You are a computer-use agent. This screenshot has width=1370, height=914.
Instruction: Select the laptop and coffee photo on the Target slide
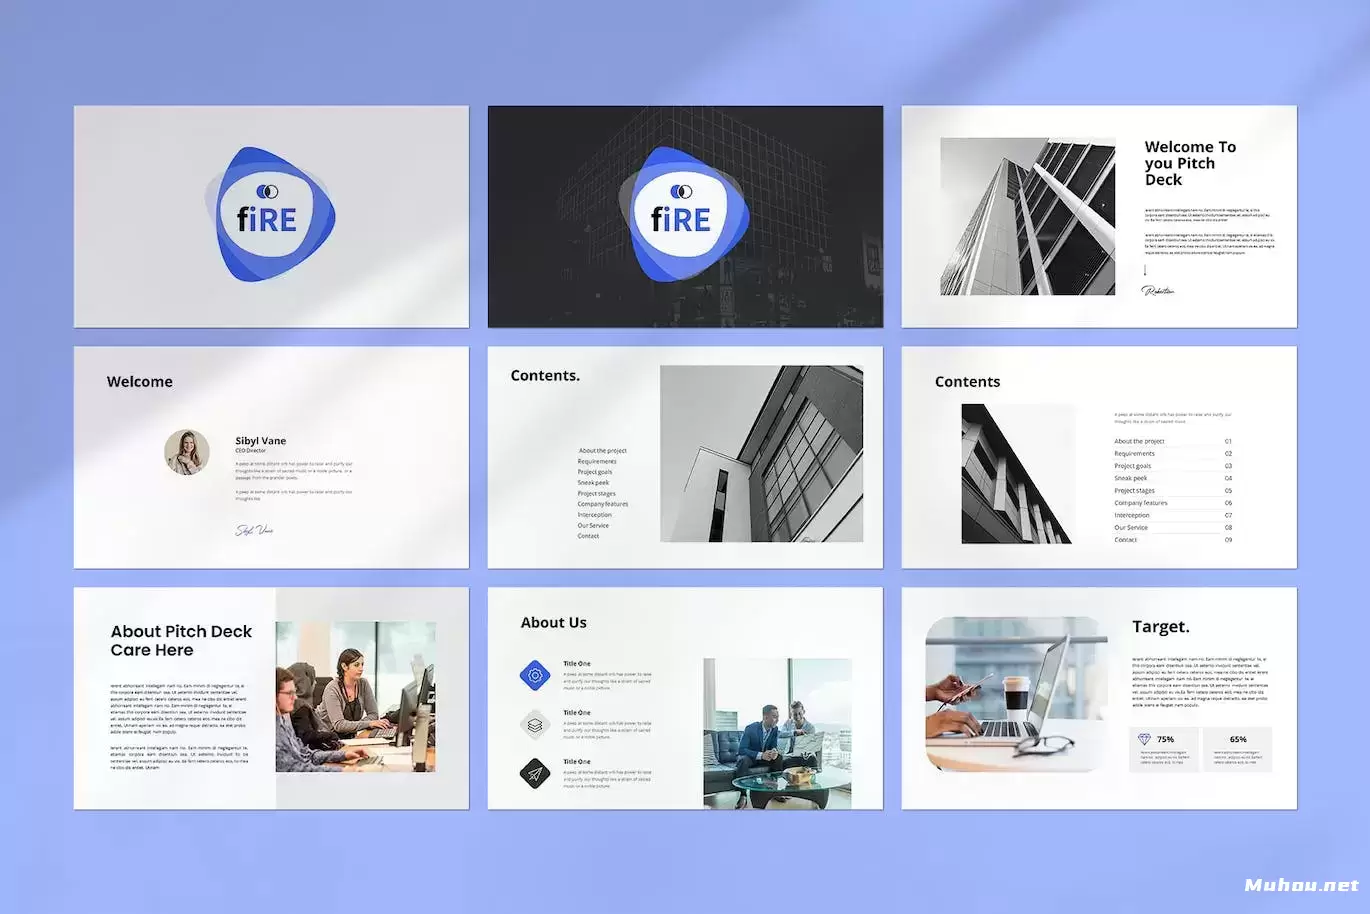coord(1017,695)
